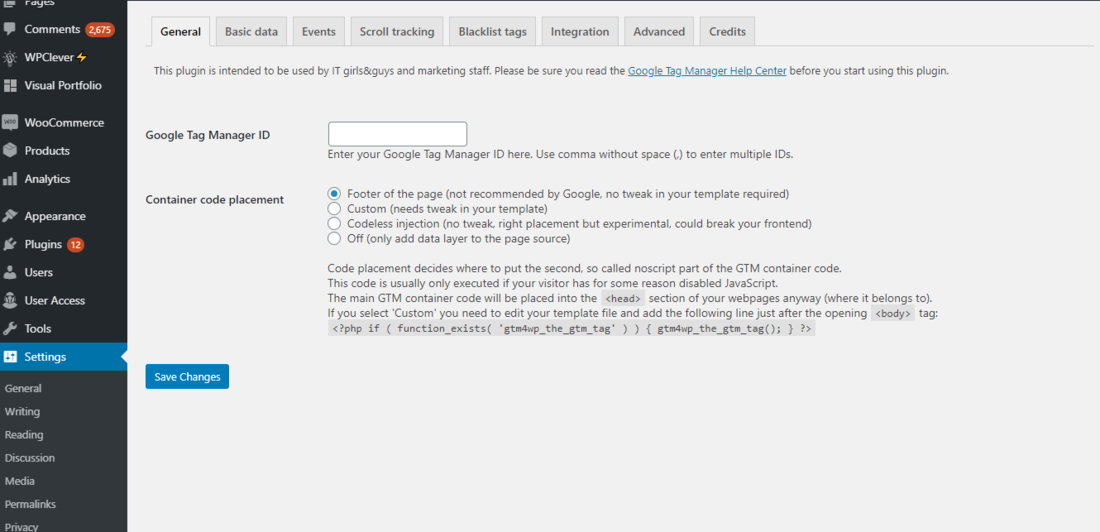Open the User Access menu item
The width and height of the screenshot is (1100, 532).
point(63,300)
